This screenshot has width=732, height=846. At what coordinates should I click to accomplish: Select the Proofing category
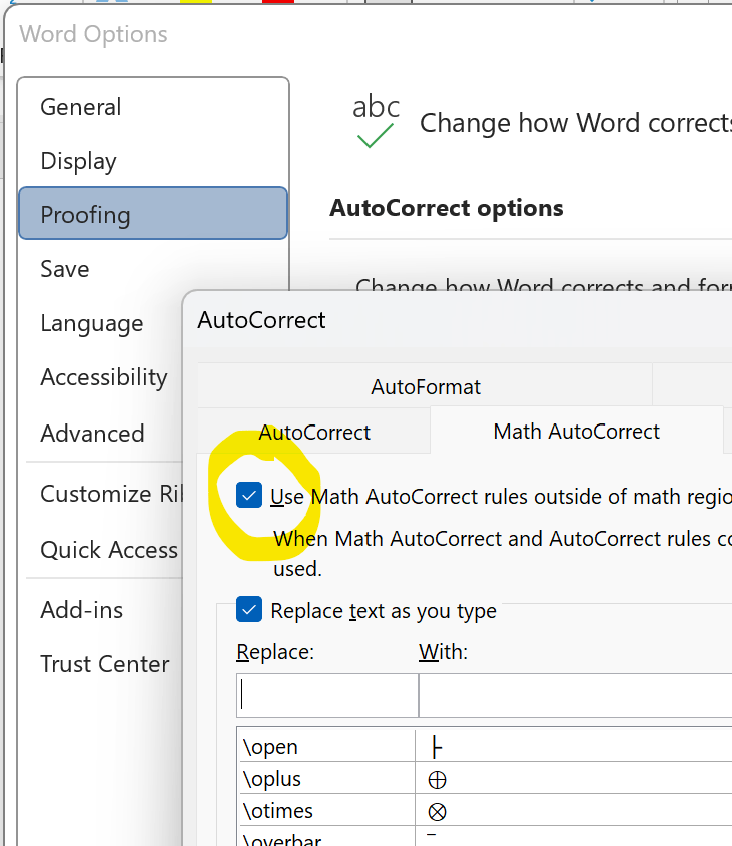click(153, 213)
